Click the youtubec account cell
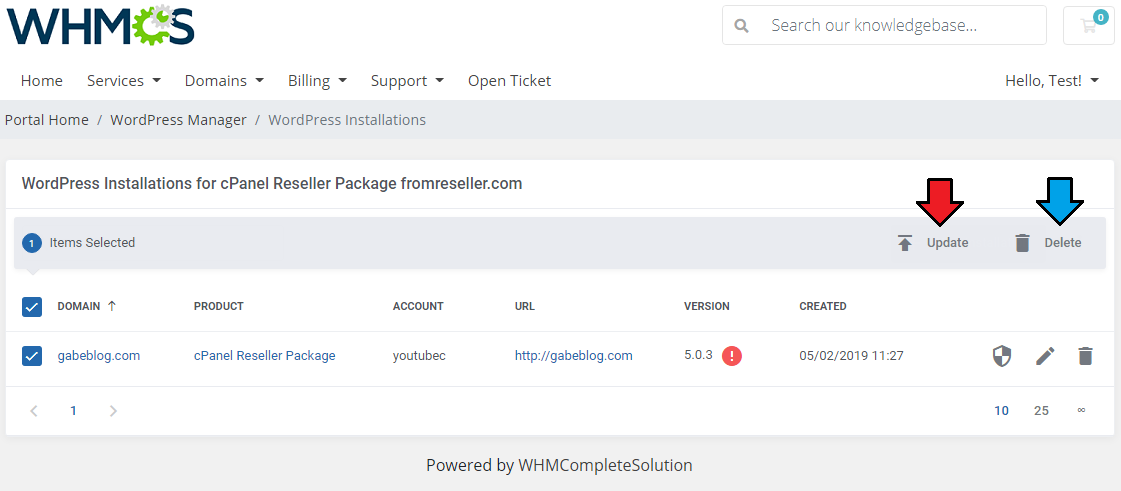Image resolution: width=1121 pixels, height=491 pixels. click(x=419, y=355)
